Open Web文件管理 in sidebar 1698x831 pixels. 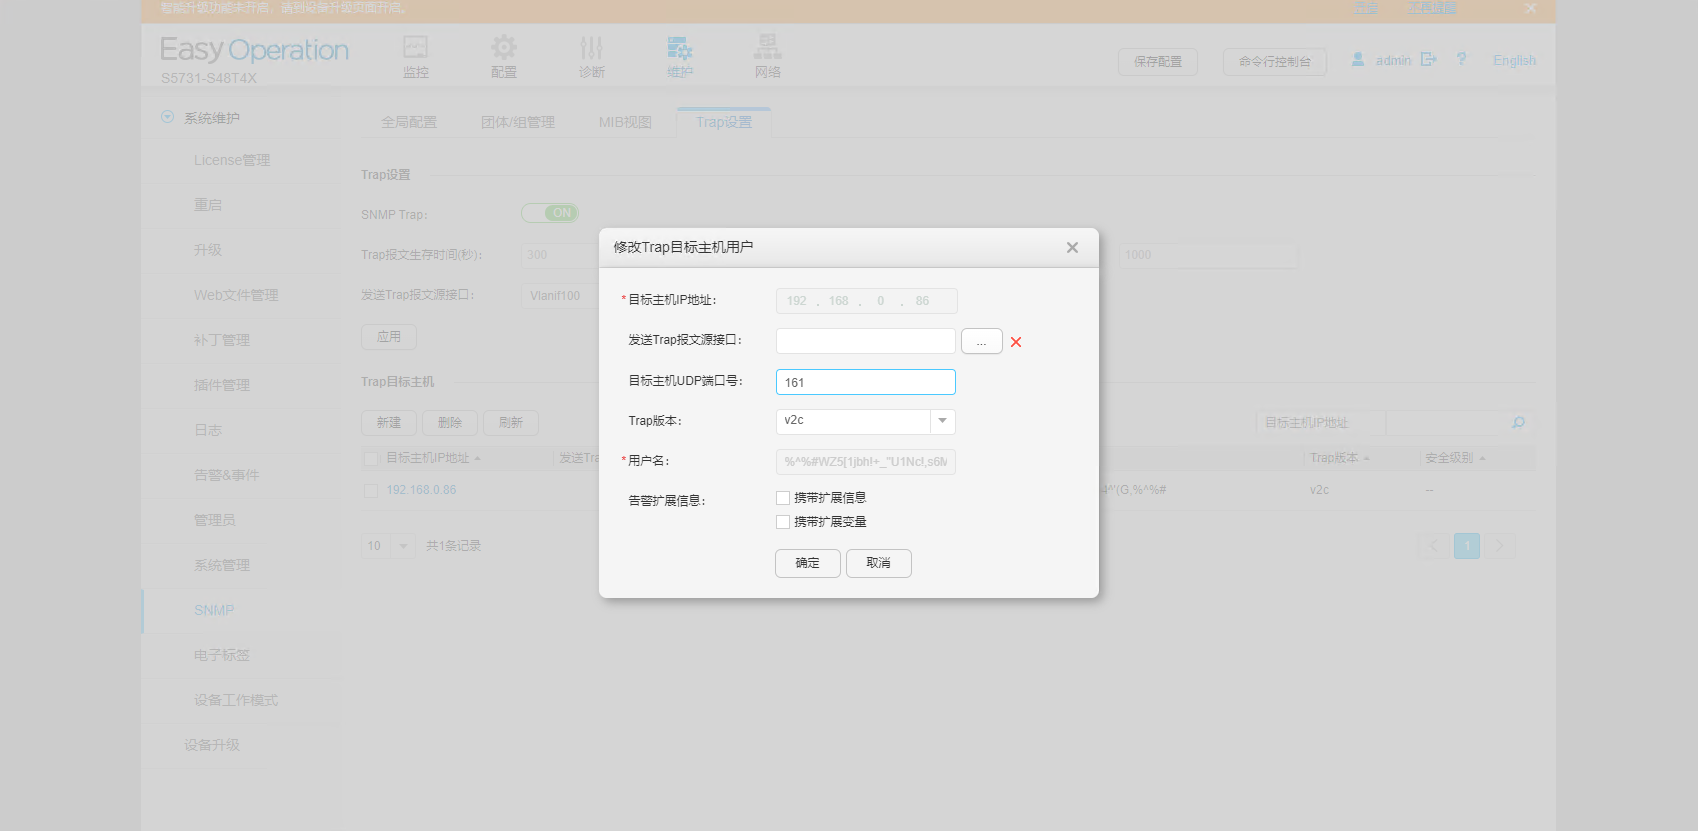point(236,295)
